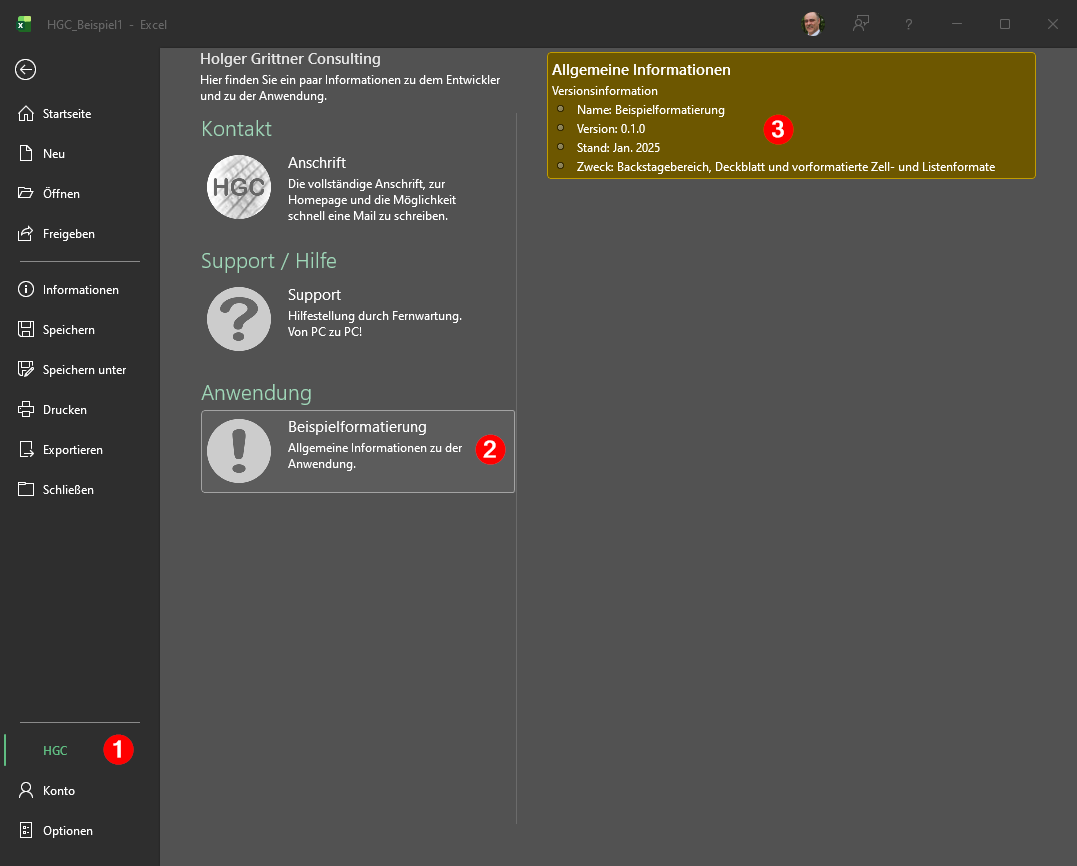
Task: Click the question mark help icon in title bar
Action: (908, 24)
